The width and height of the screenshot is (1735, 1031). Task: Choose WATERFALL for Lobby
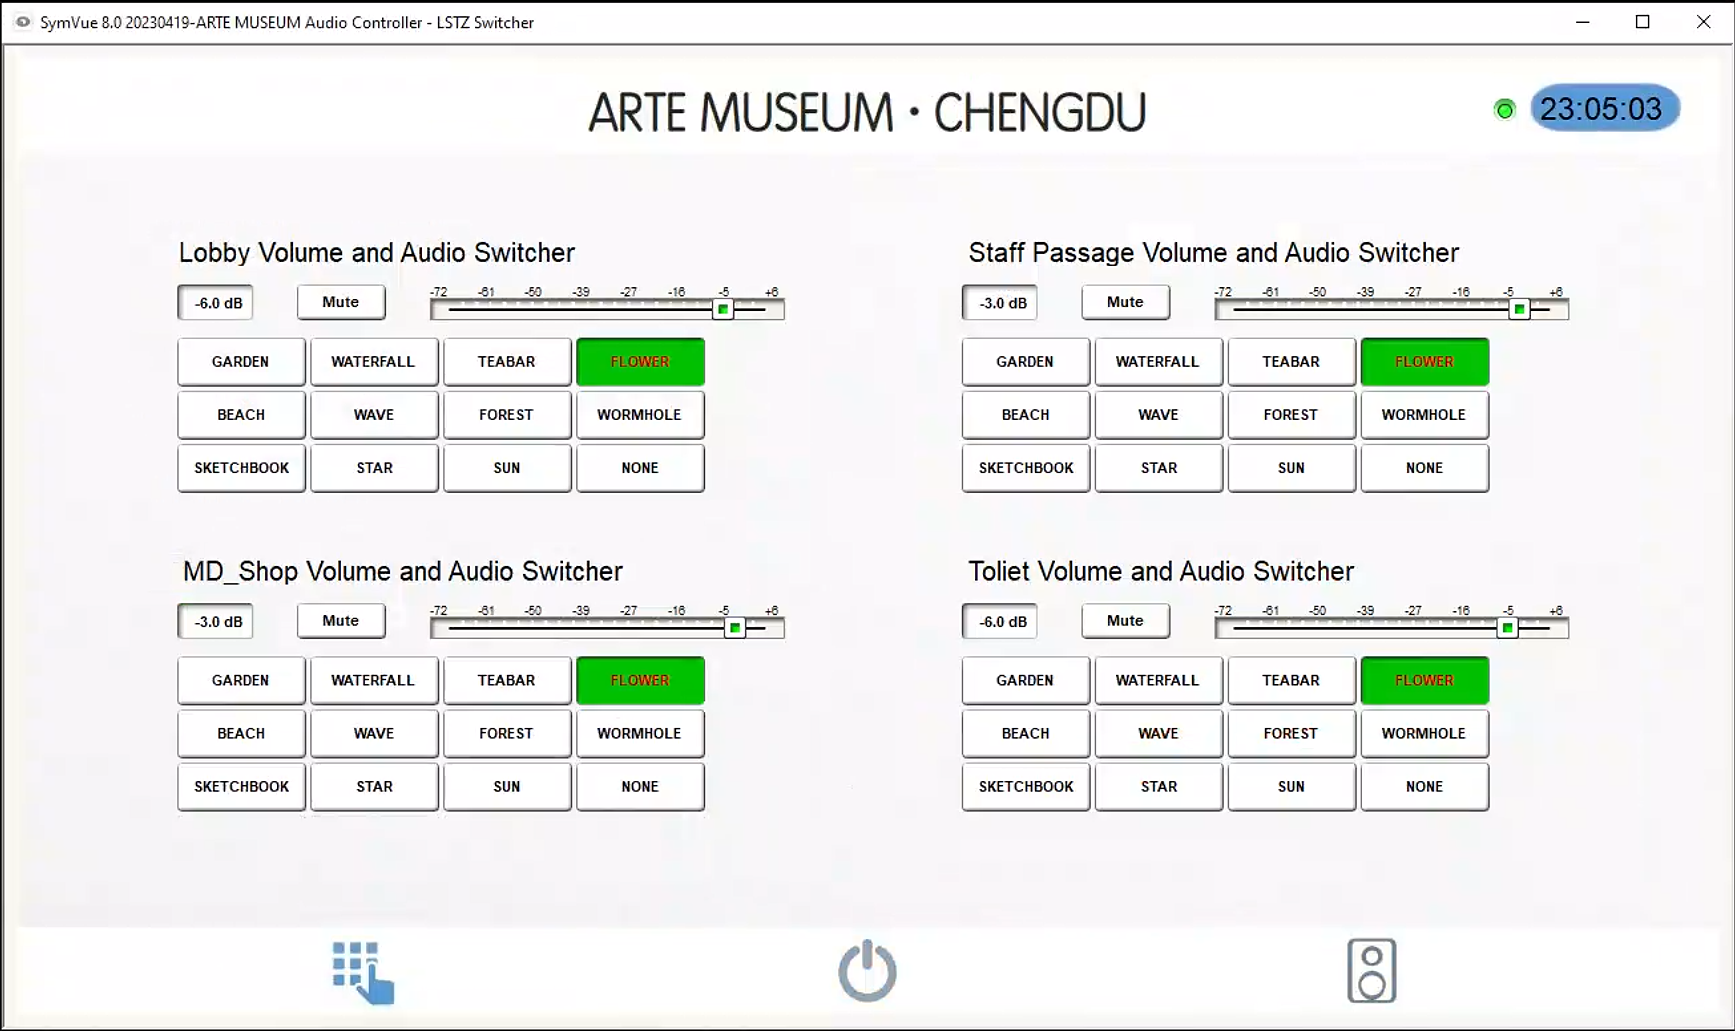click(374, 362)
